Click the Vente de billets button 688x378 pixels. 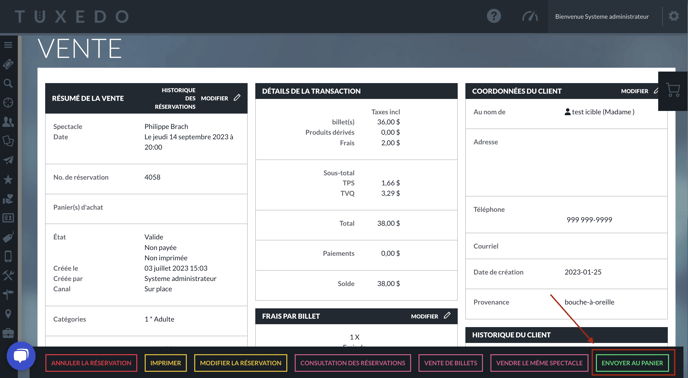[451, 363]
